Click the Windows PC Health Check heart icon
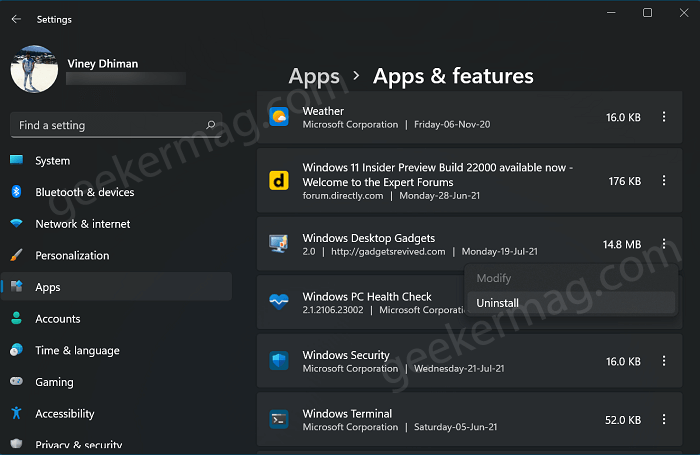Image resolution: width=700 pixels, height=455 pixels. 279,302
